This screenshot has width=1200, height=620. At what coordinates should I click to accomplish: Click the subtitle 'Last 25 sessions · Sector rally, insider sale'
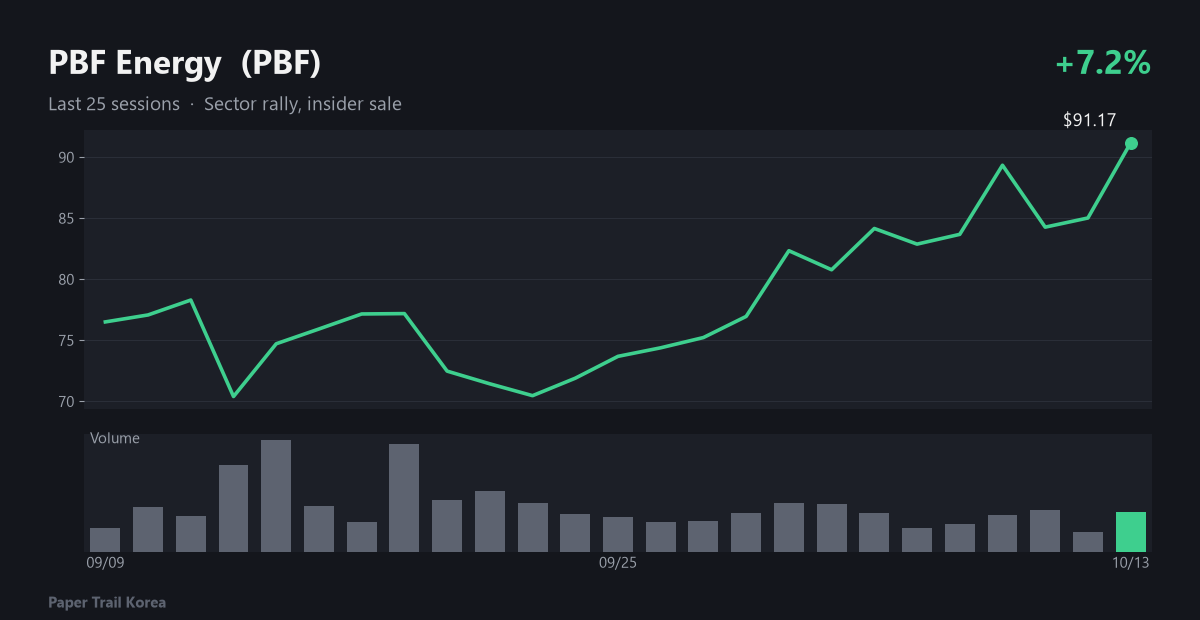pos(225,104)
